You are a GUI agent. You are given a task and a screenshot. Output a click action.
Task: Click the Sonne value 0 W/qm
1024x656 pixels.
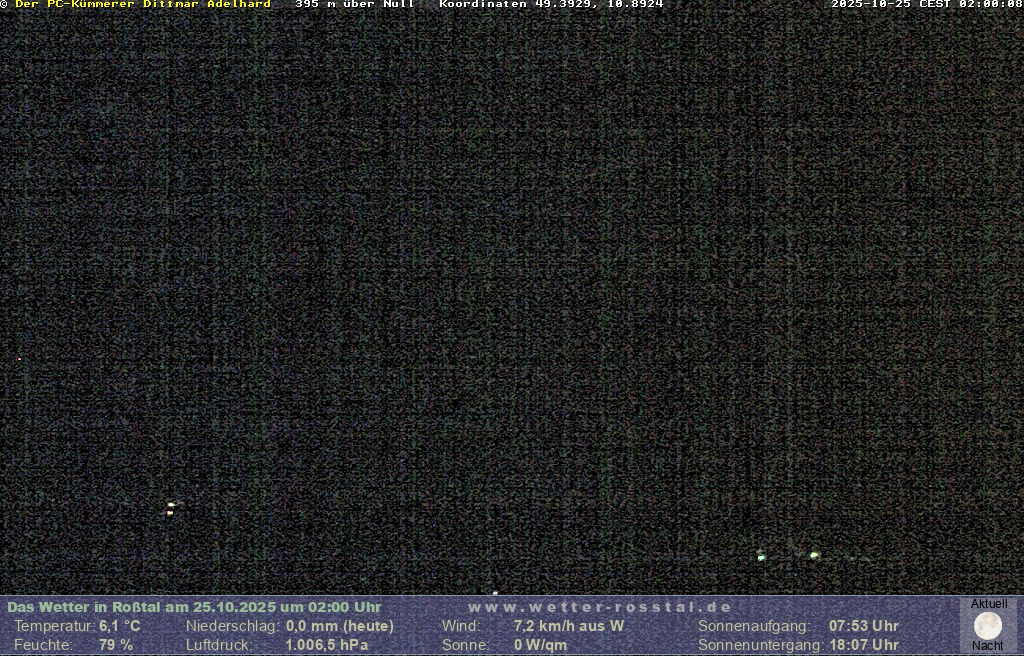[x=540, y=645]
